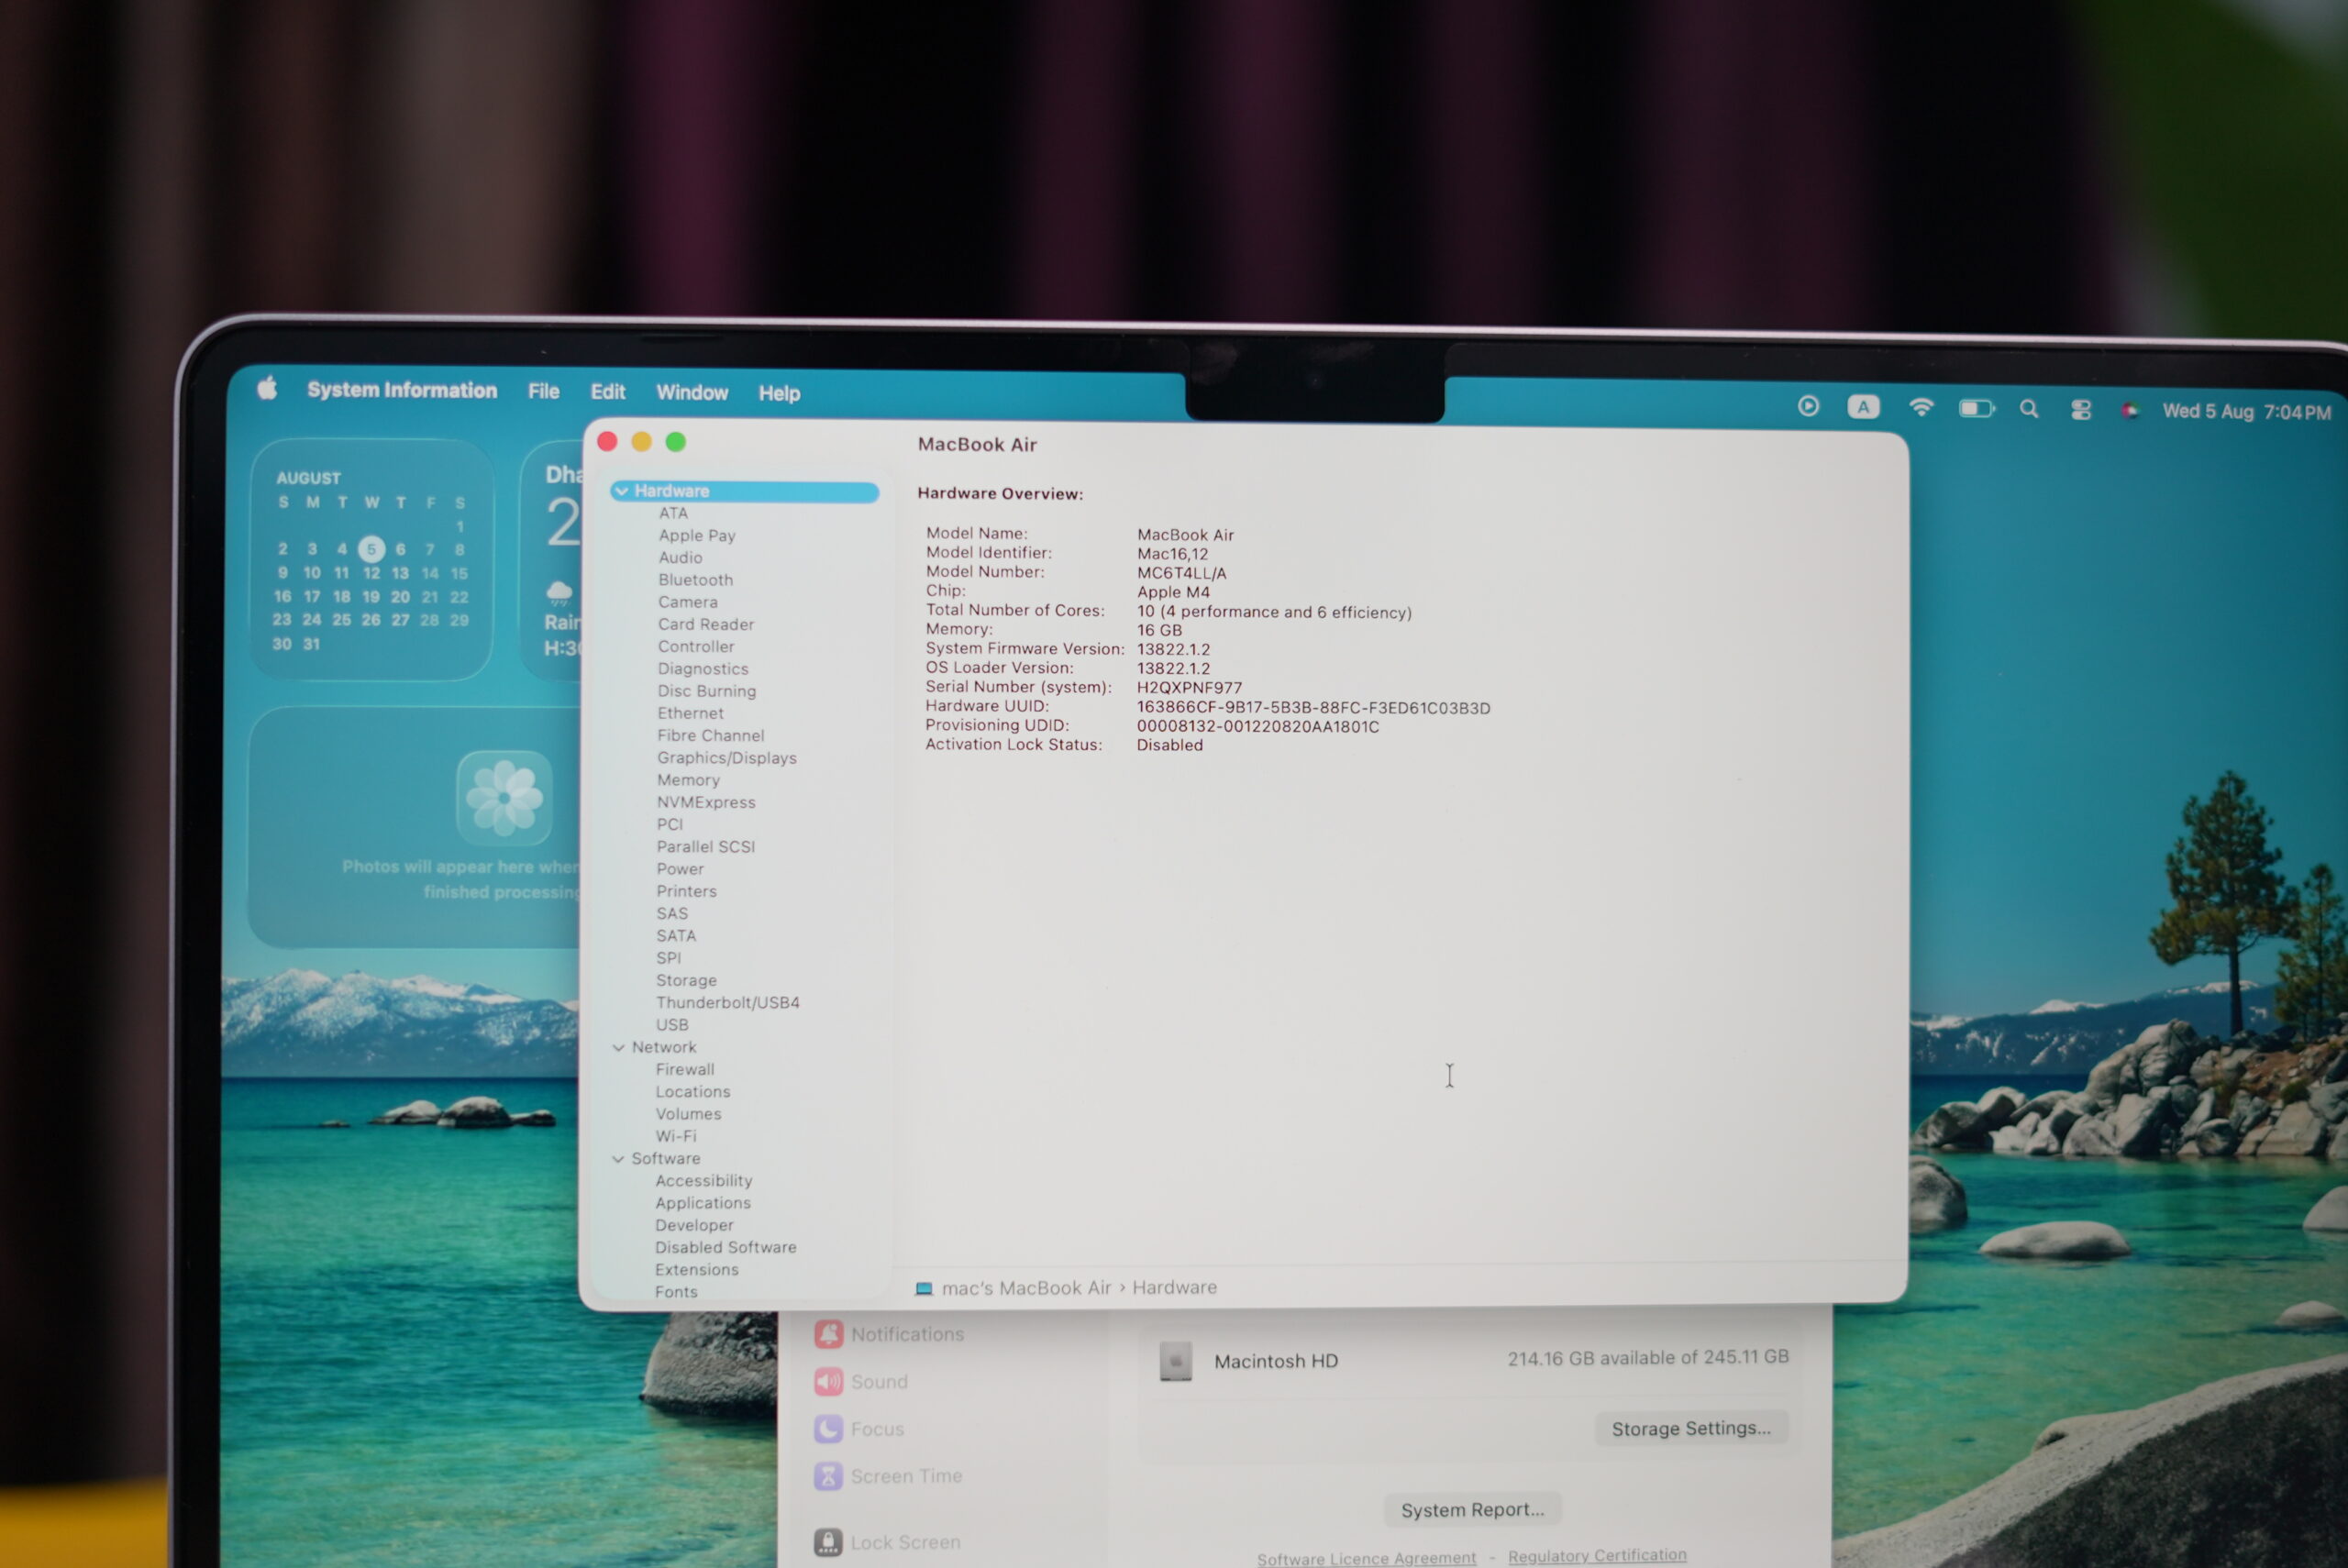Select Extensions under Software
Image resolution: width=2348 pixels, height=1568 pixels.
[x=697, y=1270]
